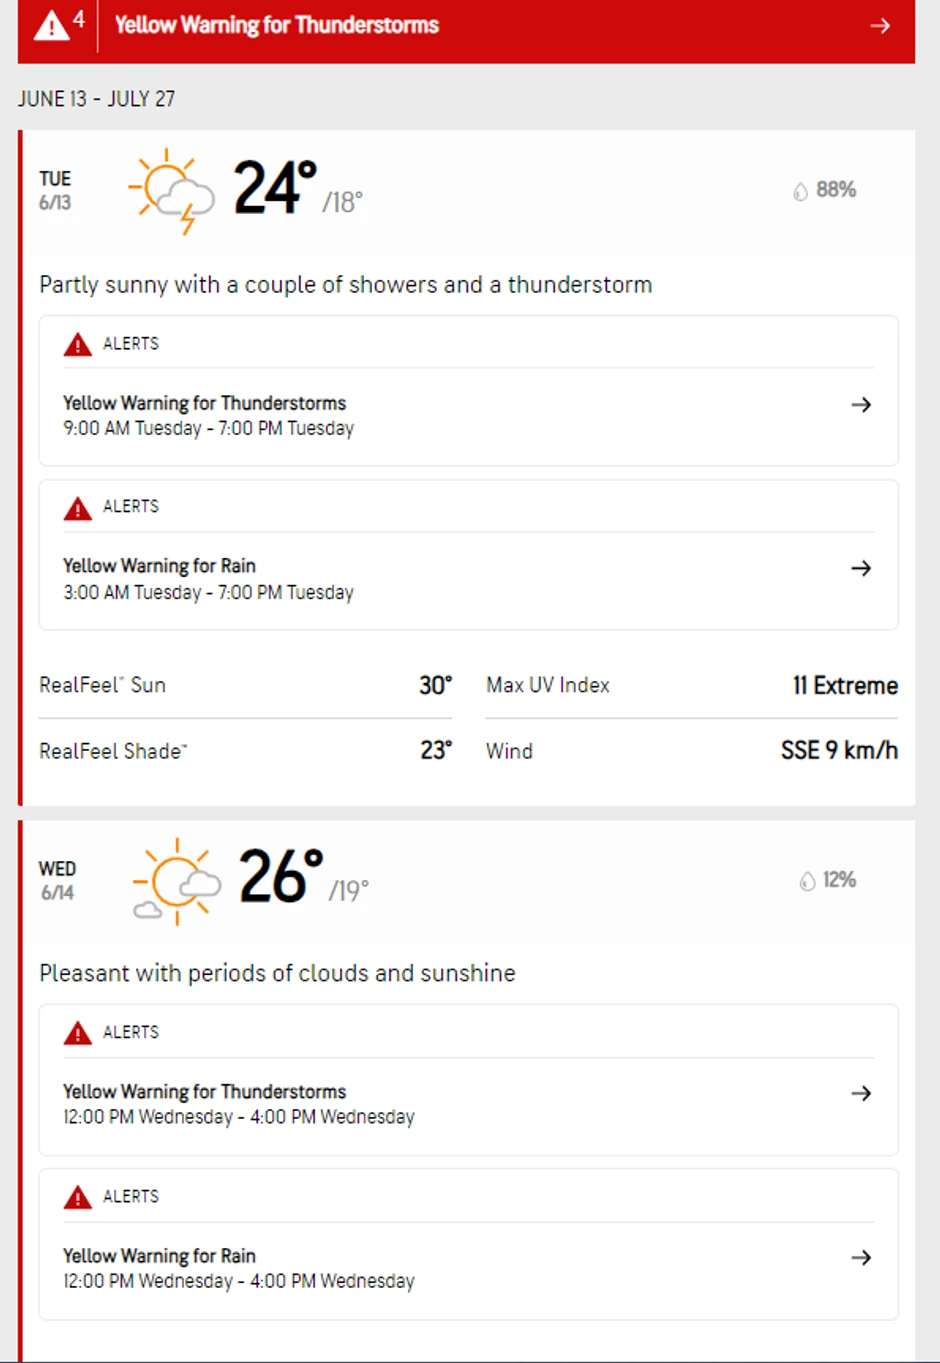Click alert triangle on Tuesday's Rain card
Image resolution: width=940 pixels, height=1363 pixels.
pos(78,508)
